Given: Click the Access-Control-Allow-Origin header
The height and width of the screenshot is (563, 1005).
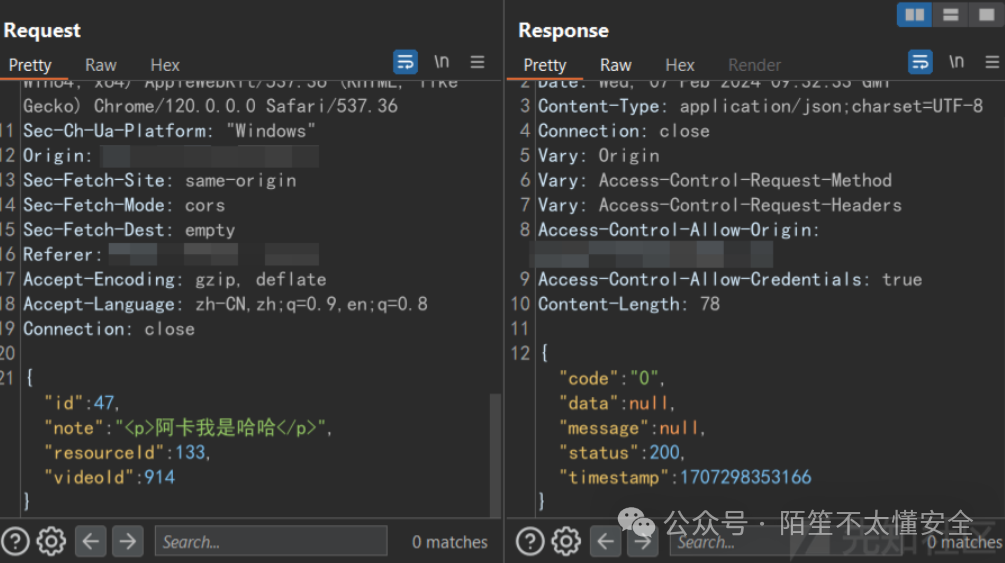Looking at the screenshot, I should [679, 230].
